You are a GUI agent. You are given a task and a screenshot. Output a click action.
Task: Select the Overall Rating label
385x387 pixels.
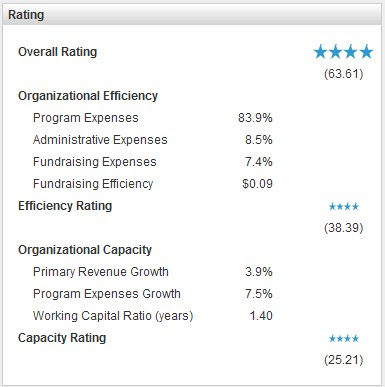58,52
